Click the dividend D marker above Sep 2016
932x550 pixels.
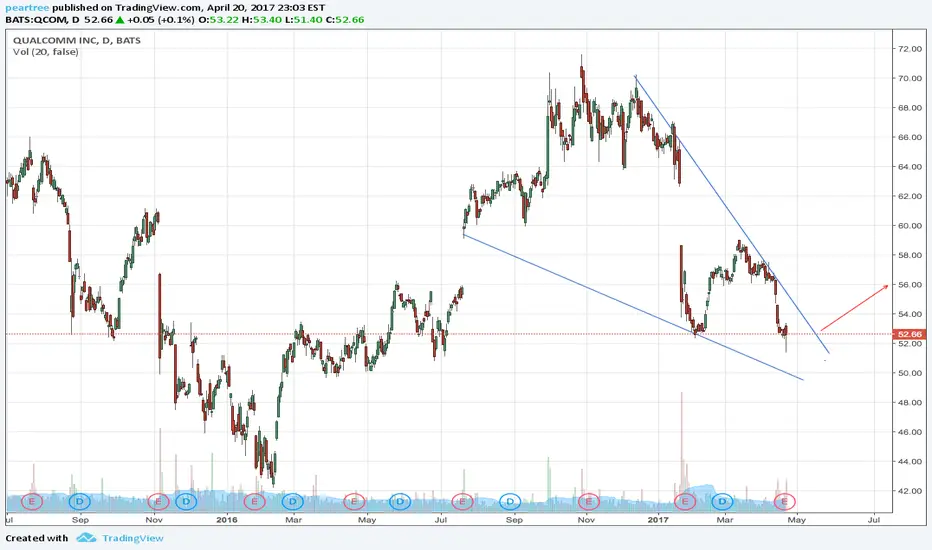click(510, 501)
